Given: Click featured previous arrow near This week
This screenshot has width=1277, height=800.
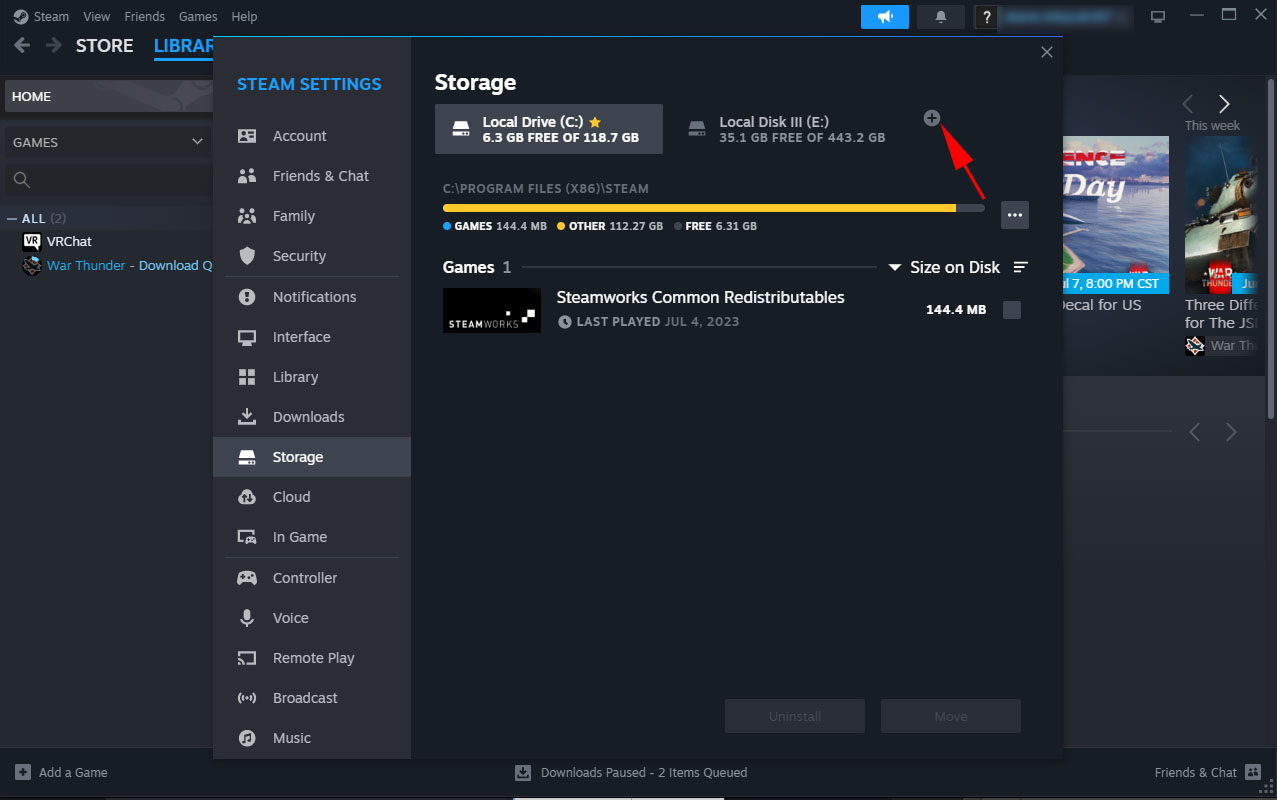Looking at the screenshot, I should point(1188,104).
